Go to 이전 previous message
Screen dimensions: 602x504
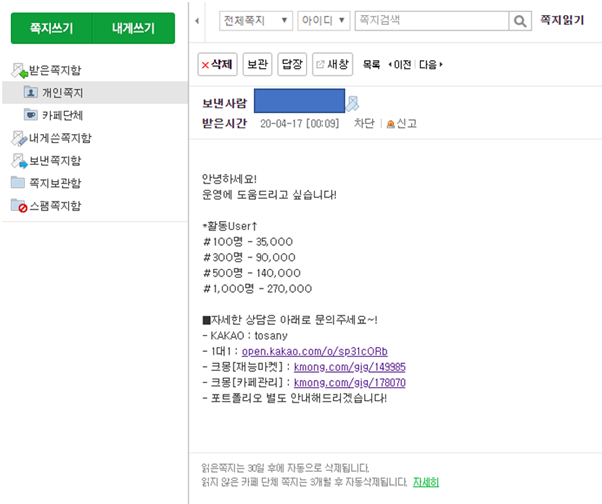[400, 64]
